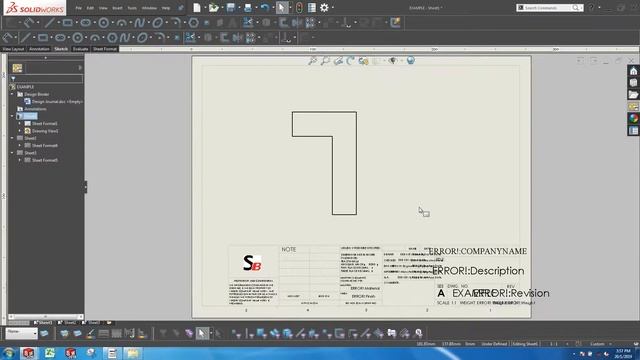Collapse the highlighted Sheet1 tree node
This screenshot has height=360, width=640.
(12, 116)
